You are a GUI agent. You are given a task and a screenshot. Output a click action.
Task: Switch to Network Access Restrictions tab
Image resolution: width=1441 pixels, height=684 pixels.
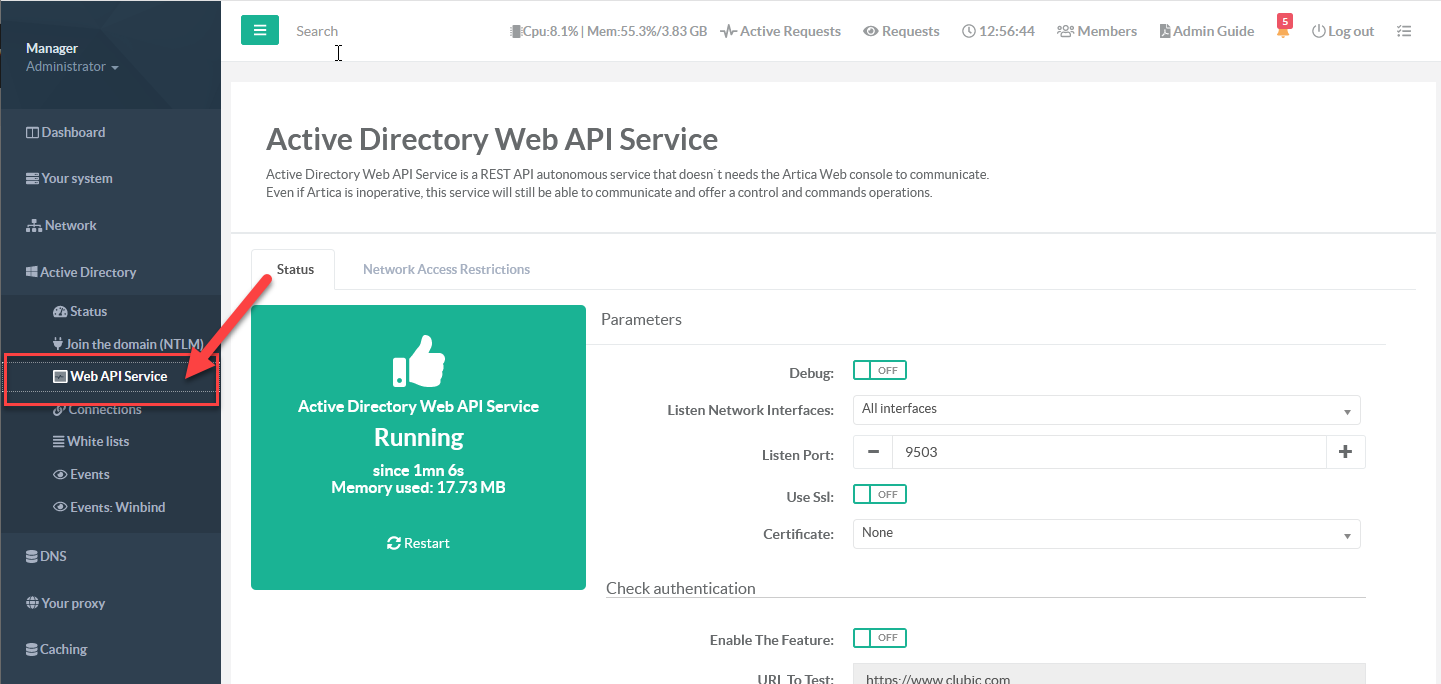446,269
